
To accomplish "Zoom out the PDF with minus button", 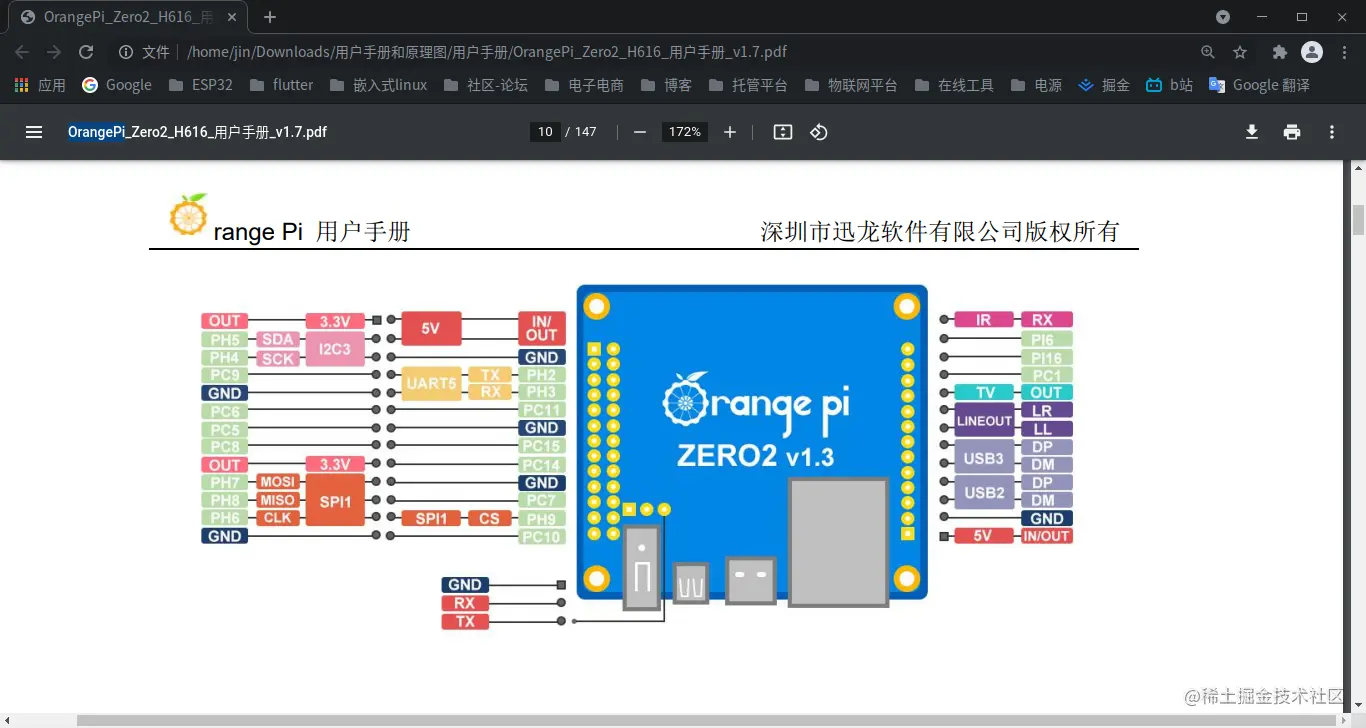I will tap(640, 132).
